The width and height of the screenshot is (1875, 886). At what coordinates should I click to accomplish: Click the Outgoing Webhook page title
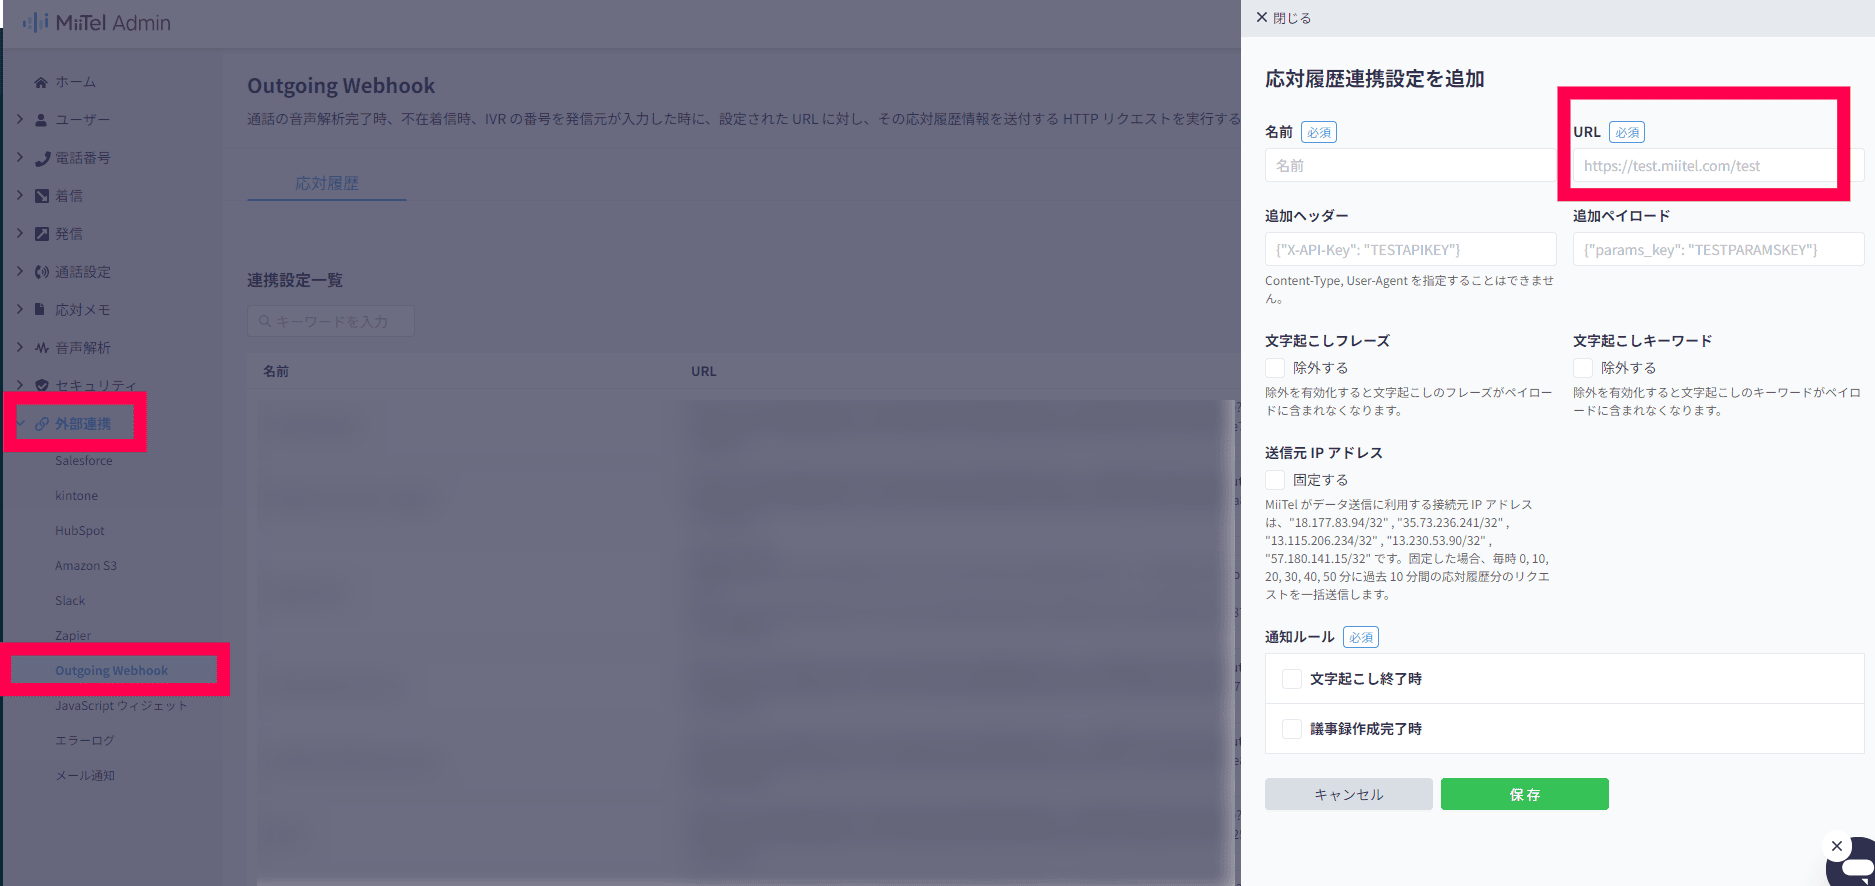[341, 86]
